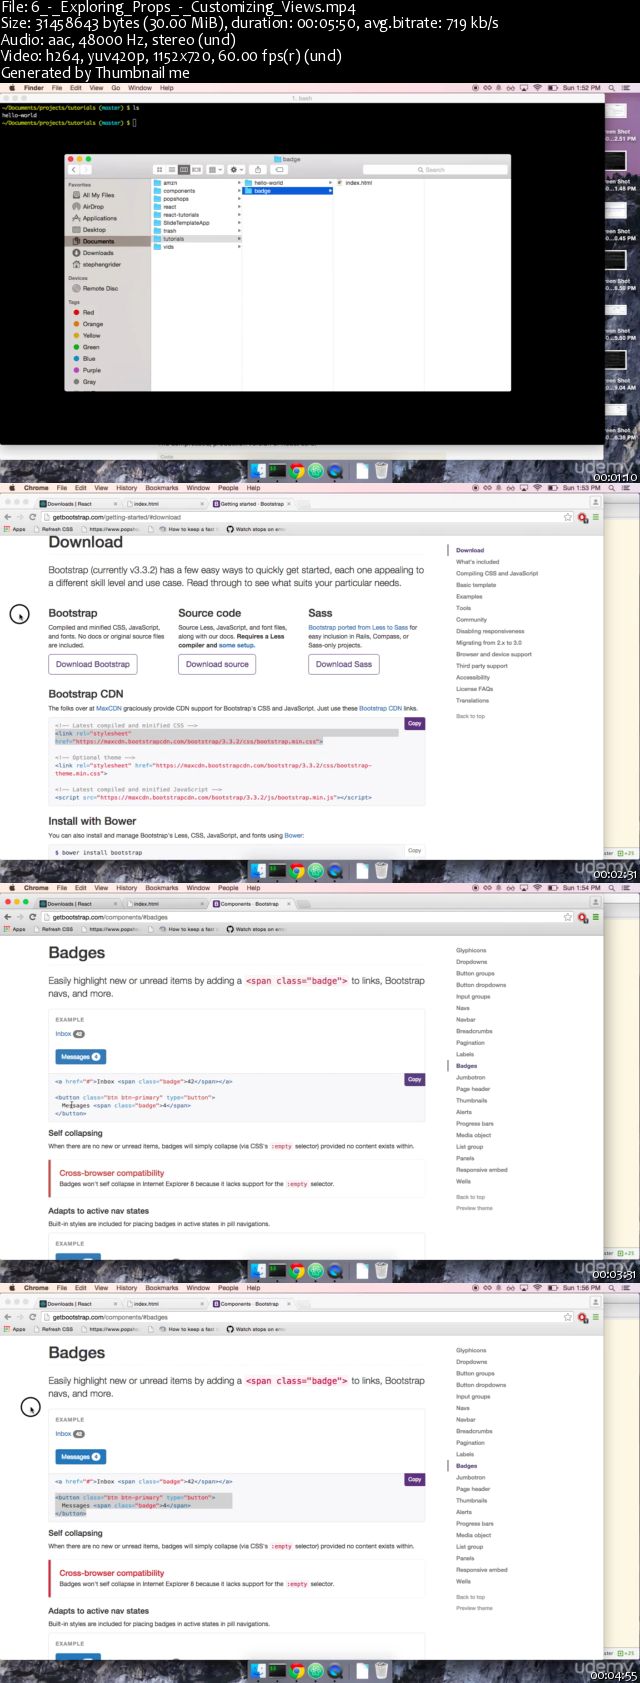Expand the popshops folder column
Viewport: 640px width, 1683px height.
(x=239, y=199)
